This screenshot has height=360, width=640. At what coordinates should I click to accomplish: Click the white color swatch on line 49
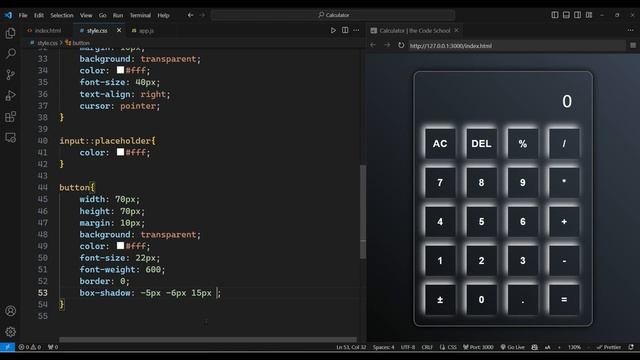(x=120, y=245)
